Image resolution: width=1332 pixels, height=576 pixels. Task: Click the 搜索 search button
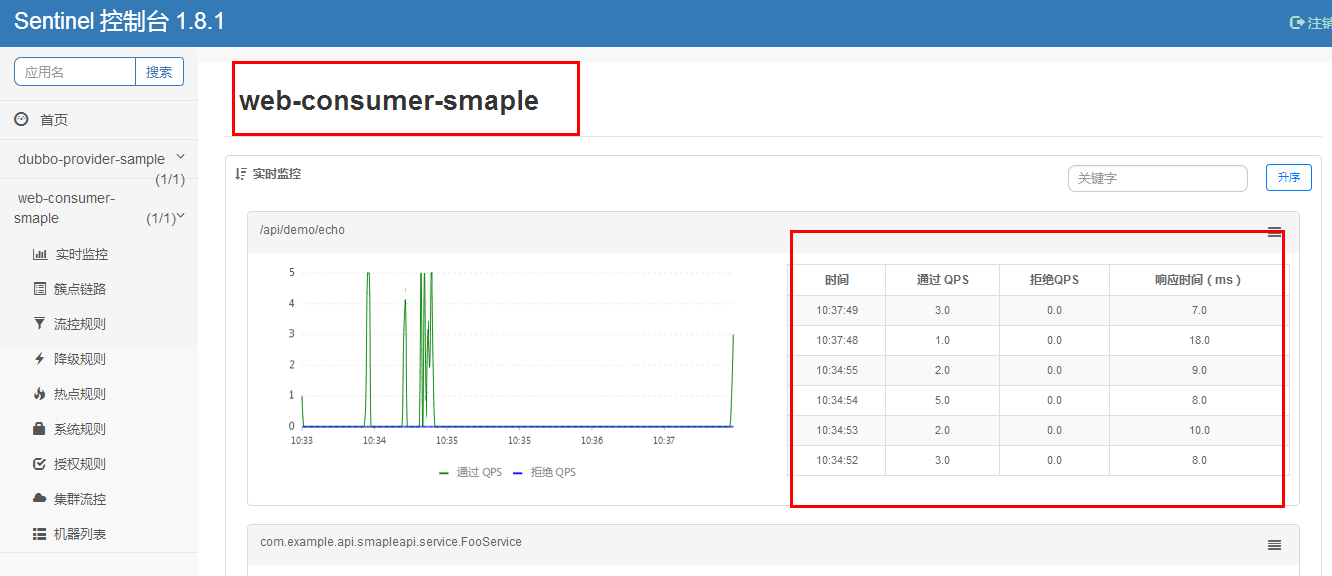coord(159,72)
